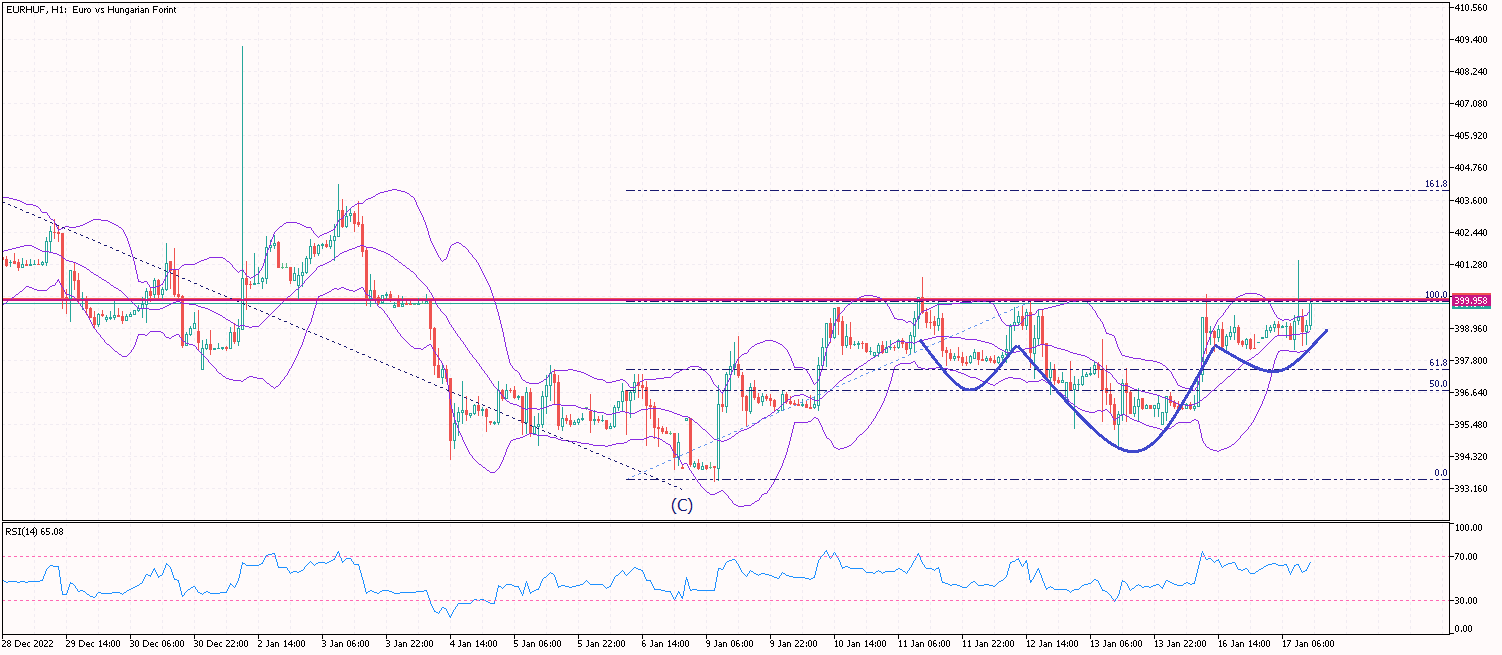Select the 100.0 Fibonacci level label

pos(1436,295)
